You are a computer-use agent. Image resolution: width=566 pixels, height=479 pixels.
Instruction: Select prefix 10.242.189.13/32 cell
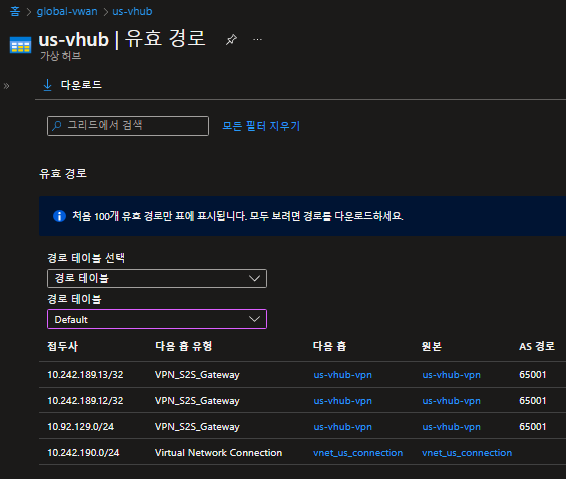click(x=85, y=375)
